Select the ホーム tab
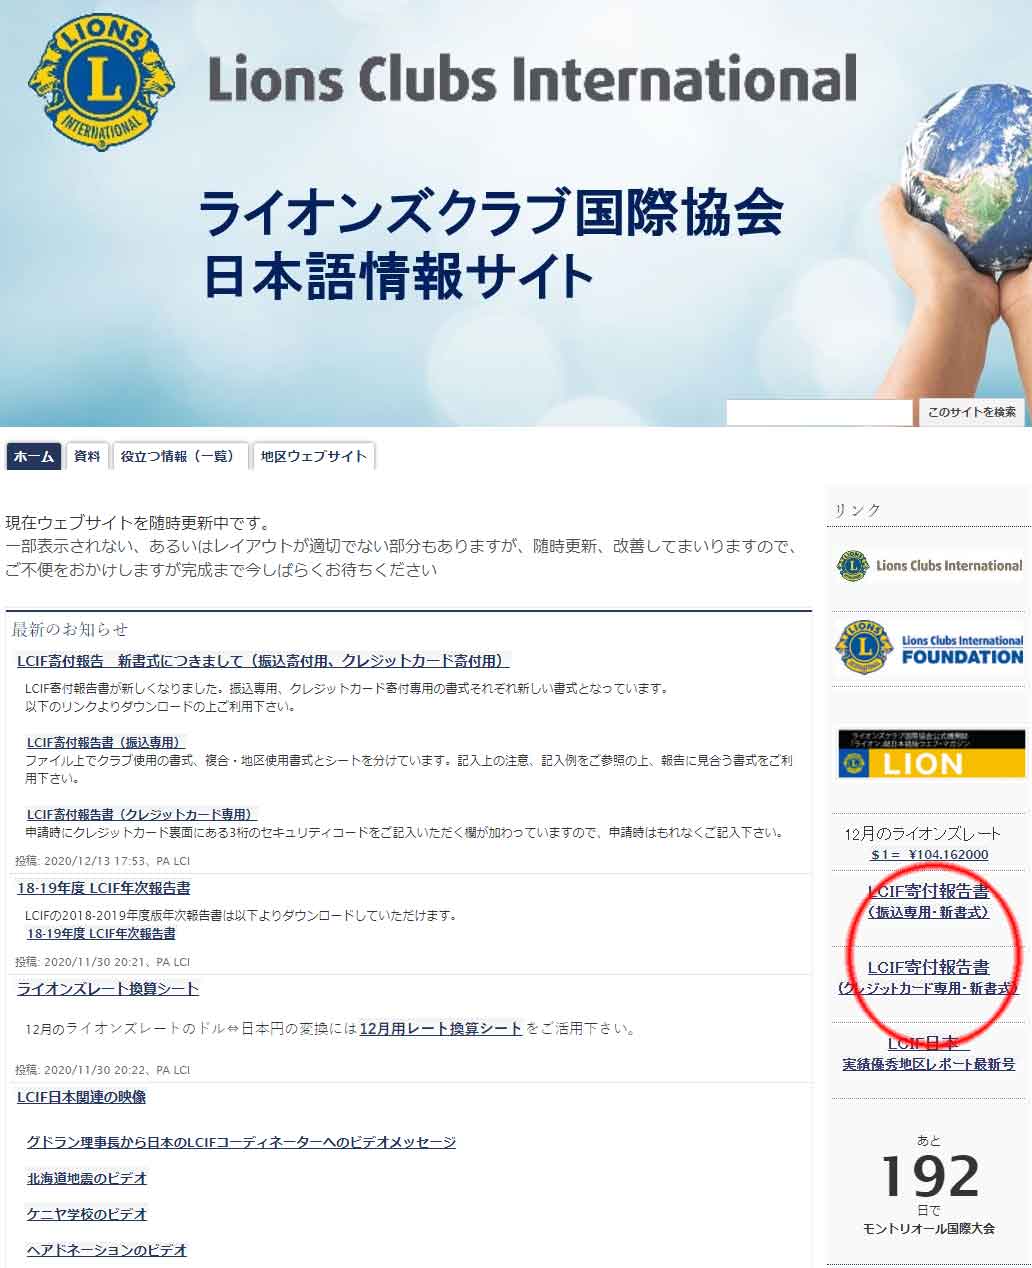1032x1268 pixels. pos(34,456)
